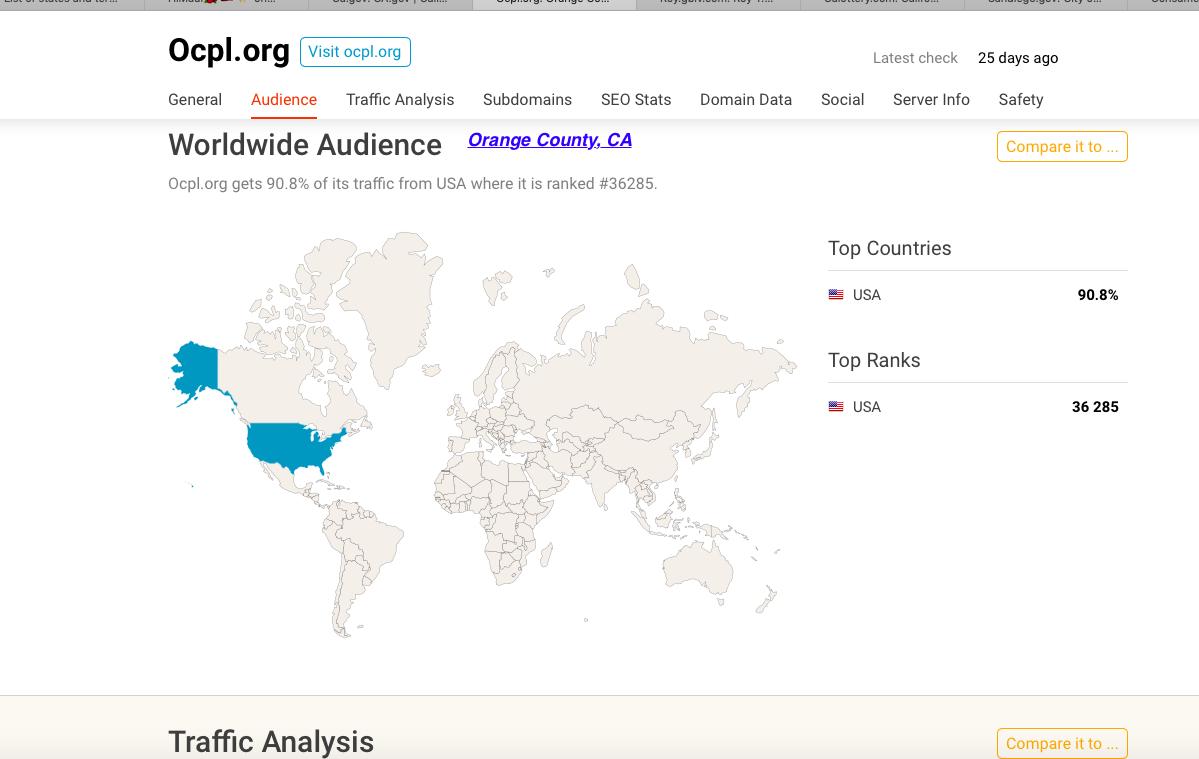Click the 90.8% traffic summary sentence

pyautogui.click(x=413, y=183)
